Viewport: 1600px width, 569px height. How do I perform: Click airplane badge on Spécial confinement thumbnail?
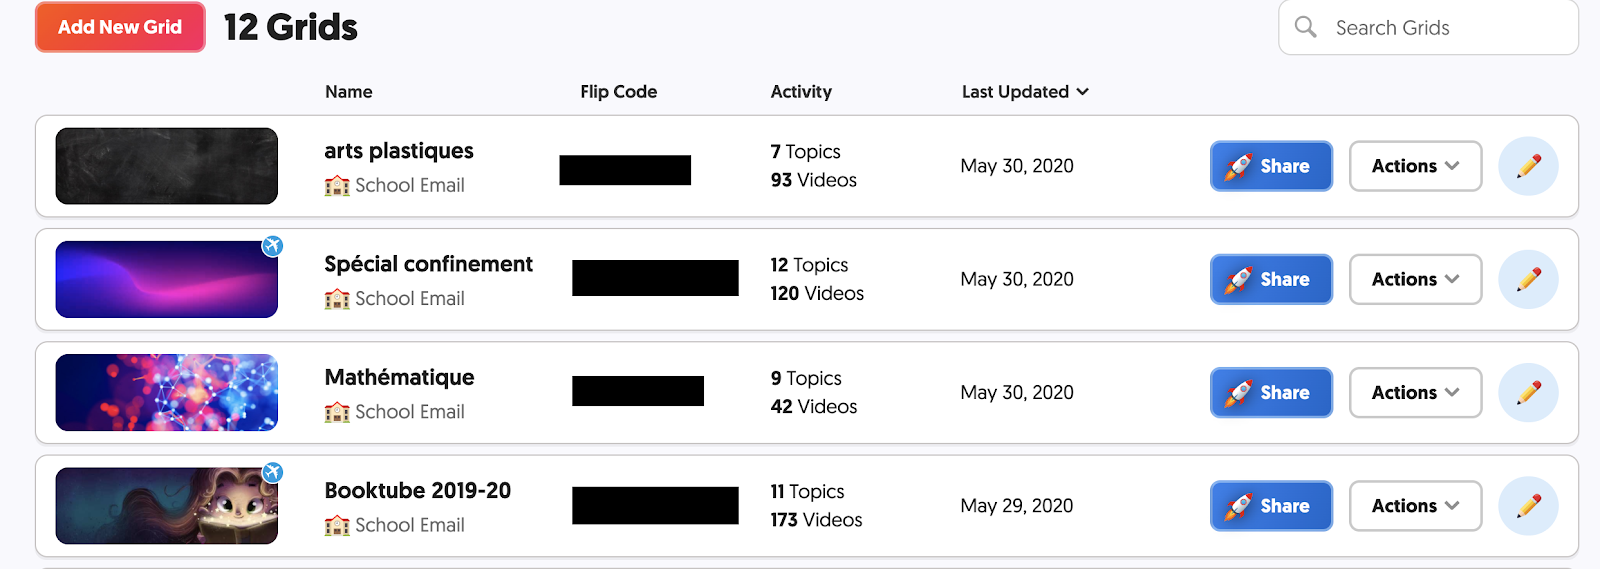pyautogui.click(x=272, y=246)
